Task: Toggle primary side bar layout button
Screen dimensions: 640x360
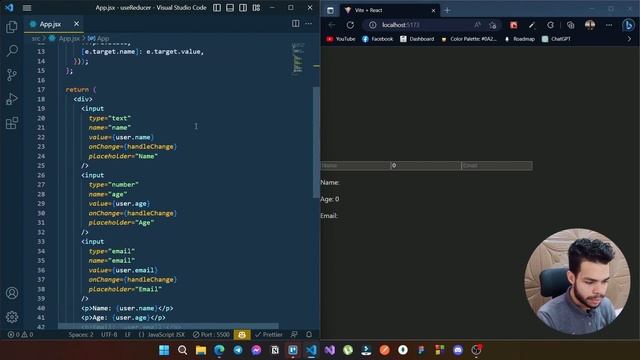Action: coord(217,8)
